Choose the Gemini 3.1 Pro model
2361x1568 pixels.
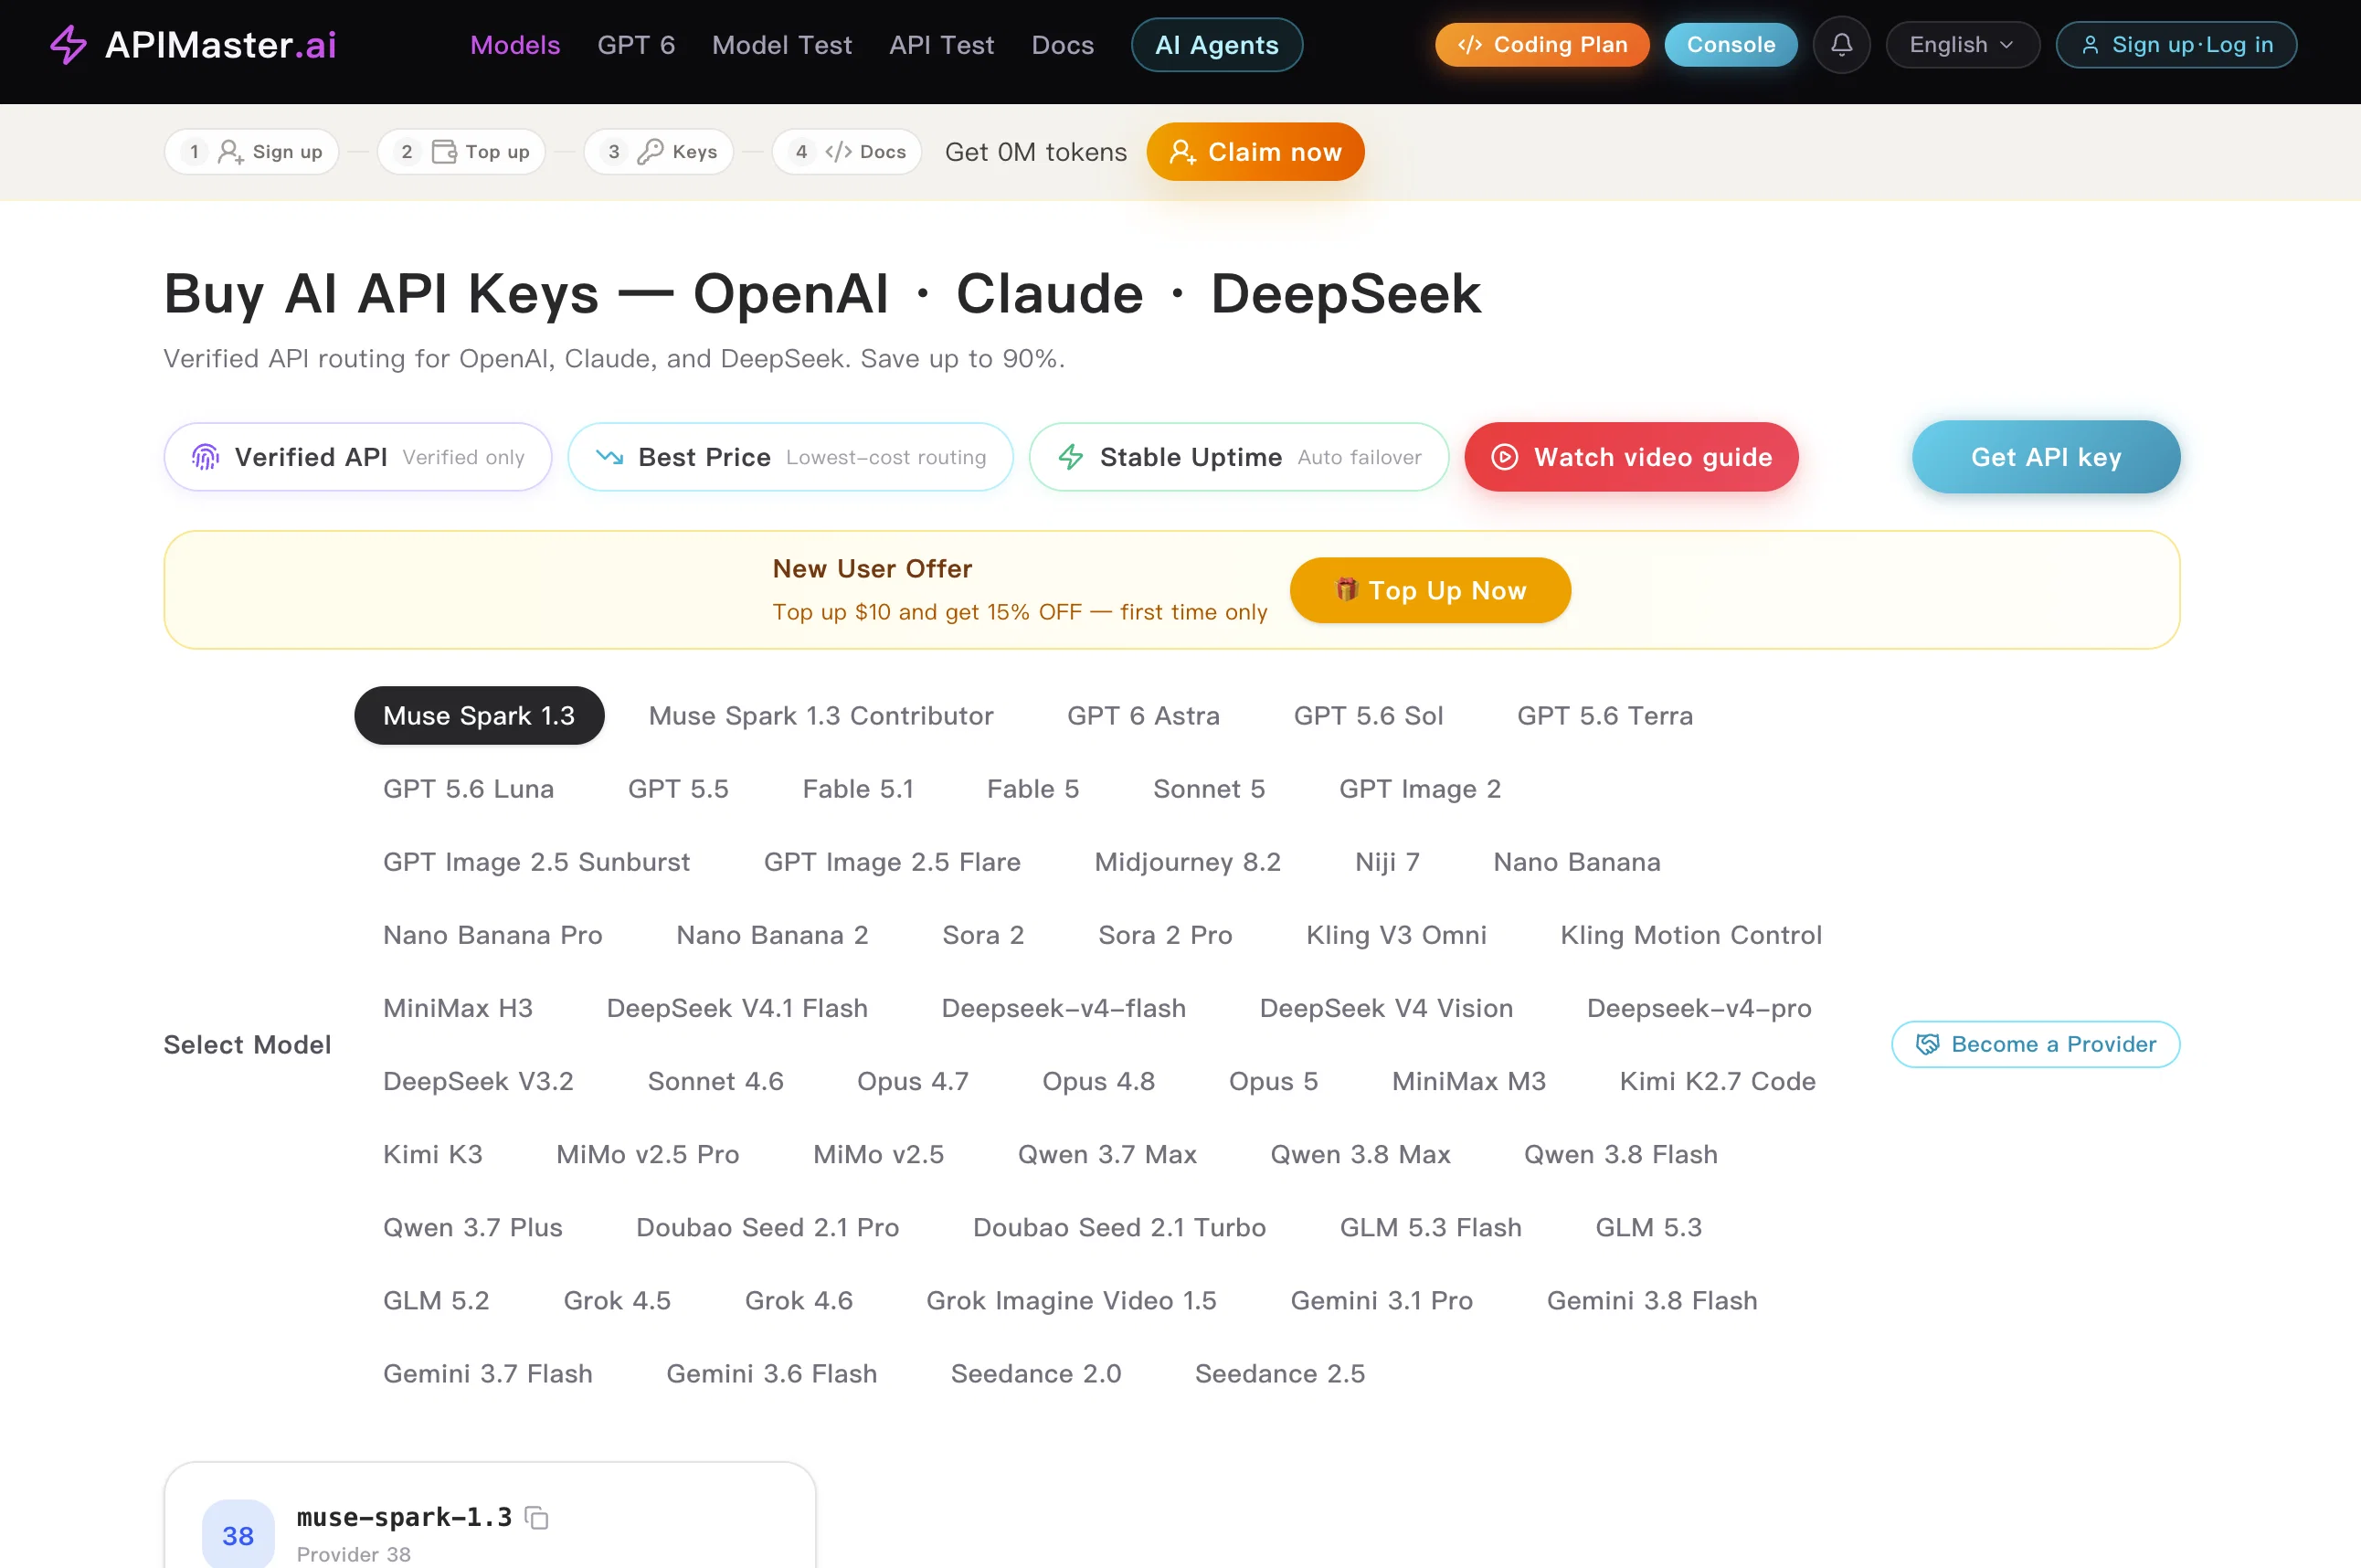[1381, 1300]
